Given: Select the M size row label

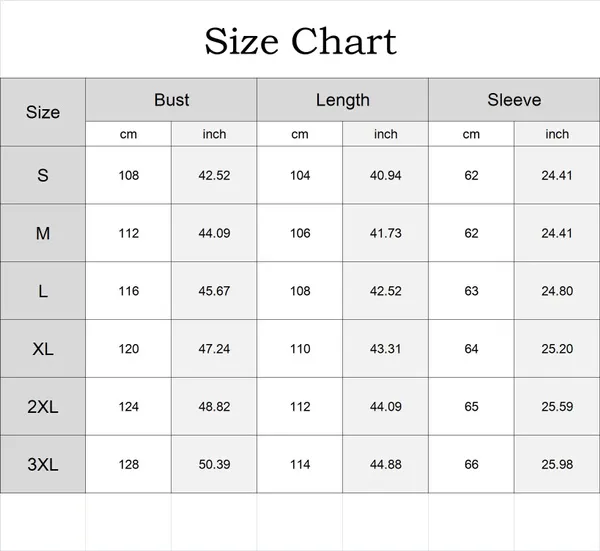Looking at the screenshot, I should (x=43, y=233).
